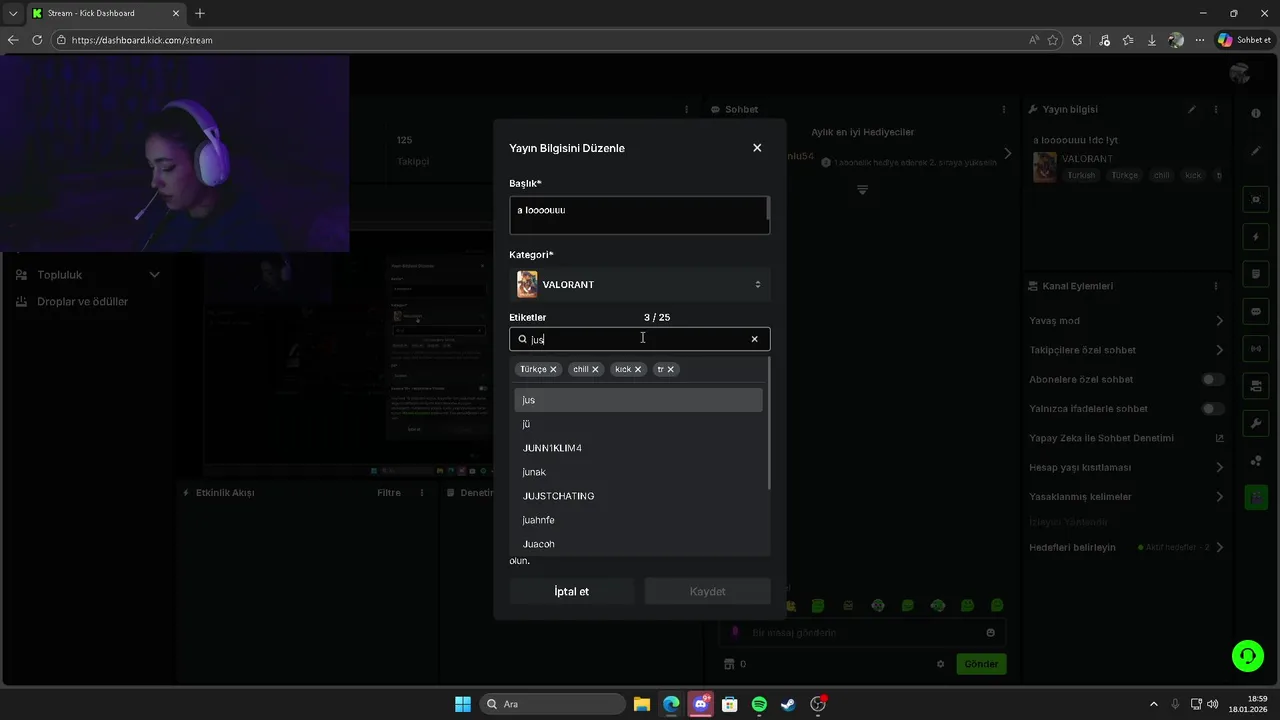
Task: Click the suggestion list scrollbar
Action: tap(768, 423)
